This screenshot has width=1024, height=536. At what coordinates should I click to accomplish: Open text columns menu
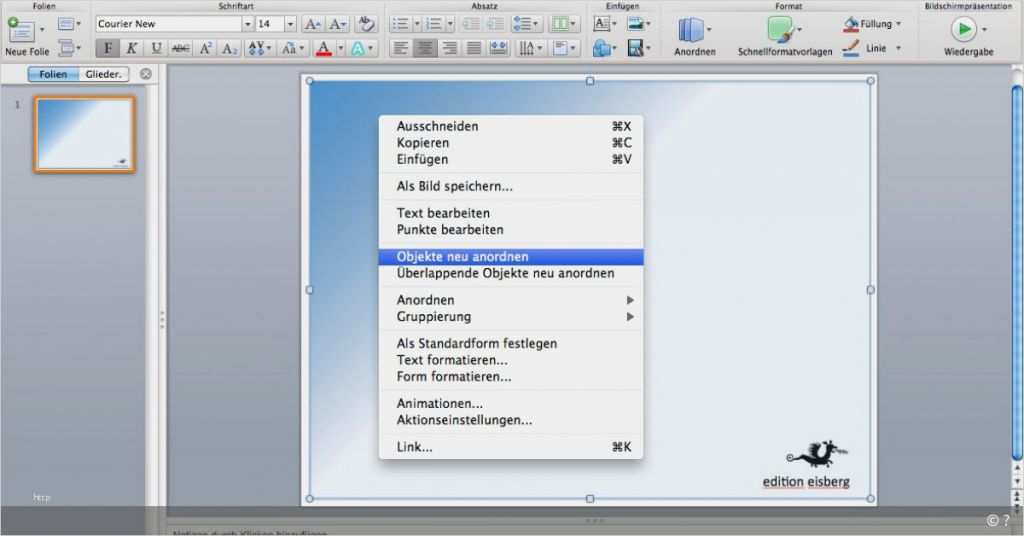[564, 24]
